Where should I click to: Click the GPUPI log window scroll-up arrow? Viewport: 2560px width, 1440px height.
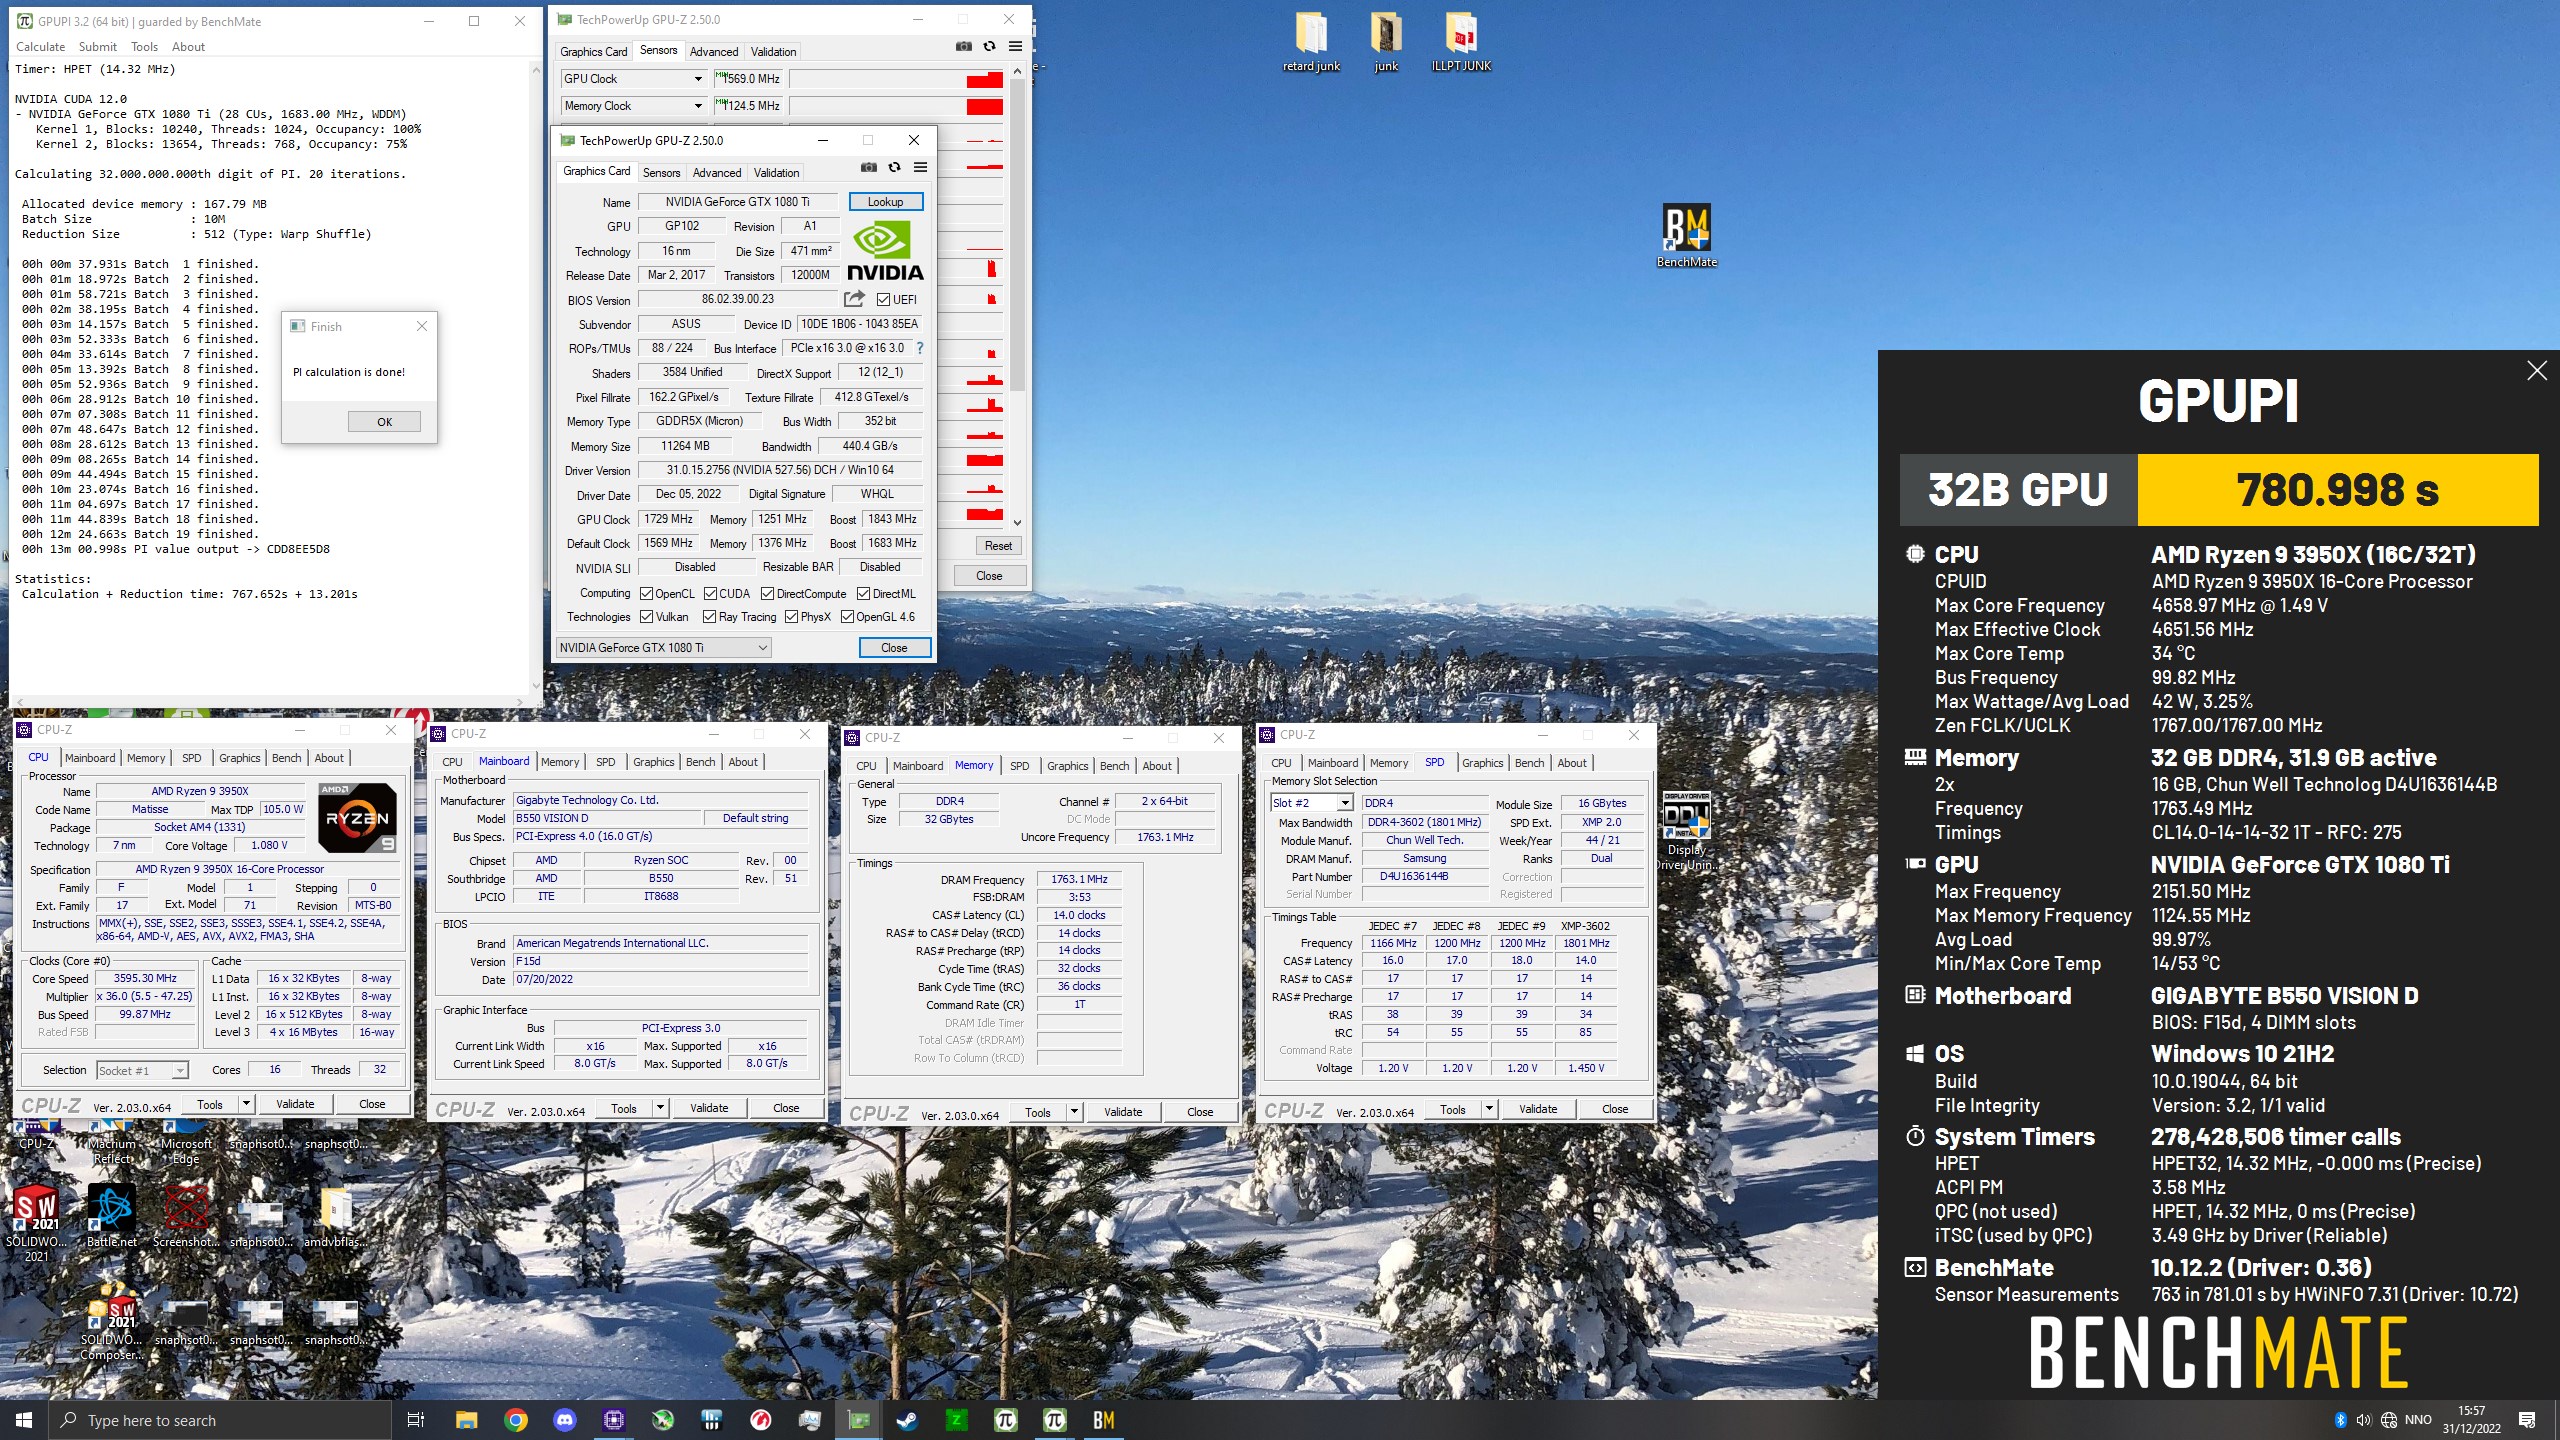[535, 70]
